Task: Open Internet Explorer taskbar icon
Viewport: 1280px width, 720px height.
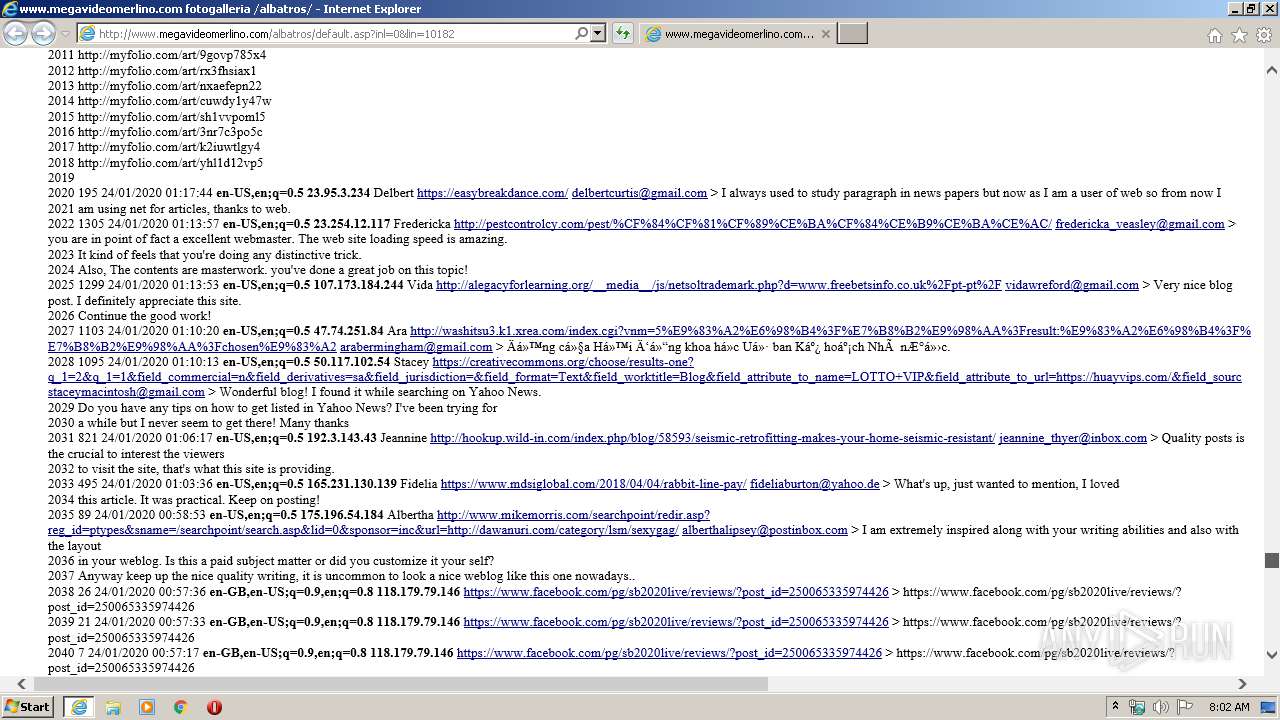Action: coord(79,706)
